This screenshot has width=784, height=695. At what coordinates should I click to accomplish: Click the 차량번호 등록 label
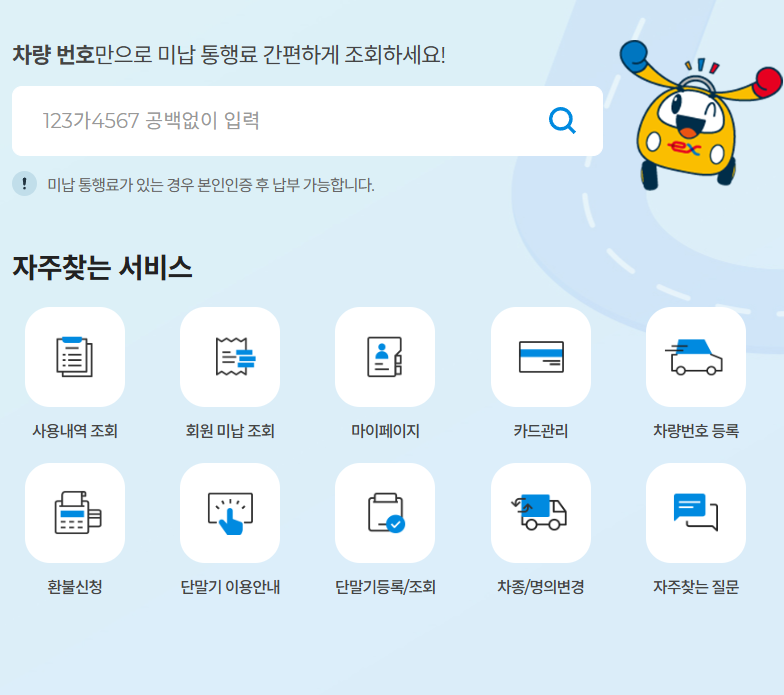(x=696, y=431)
